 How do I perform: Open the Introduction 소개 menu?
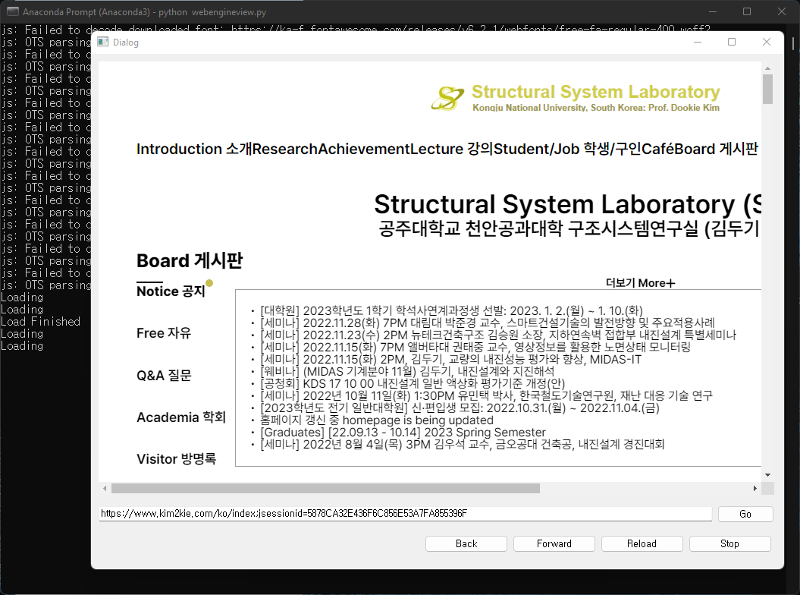(194, 149)
